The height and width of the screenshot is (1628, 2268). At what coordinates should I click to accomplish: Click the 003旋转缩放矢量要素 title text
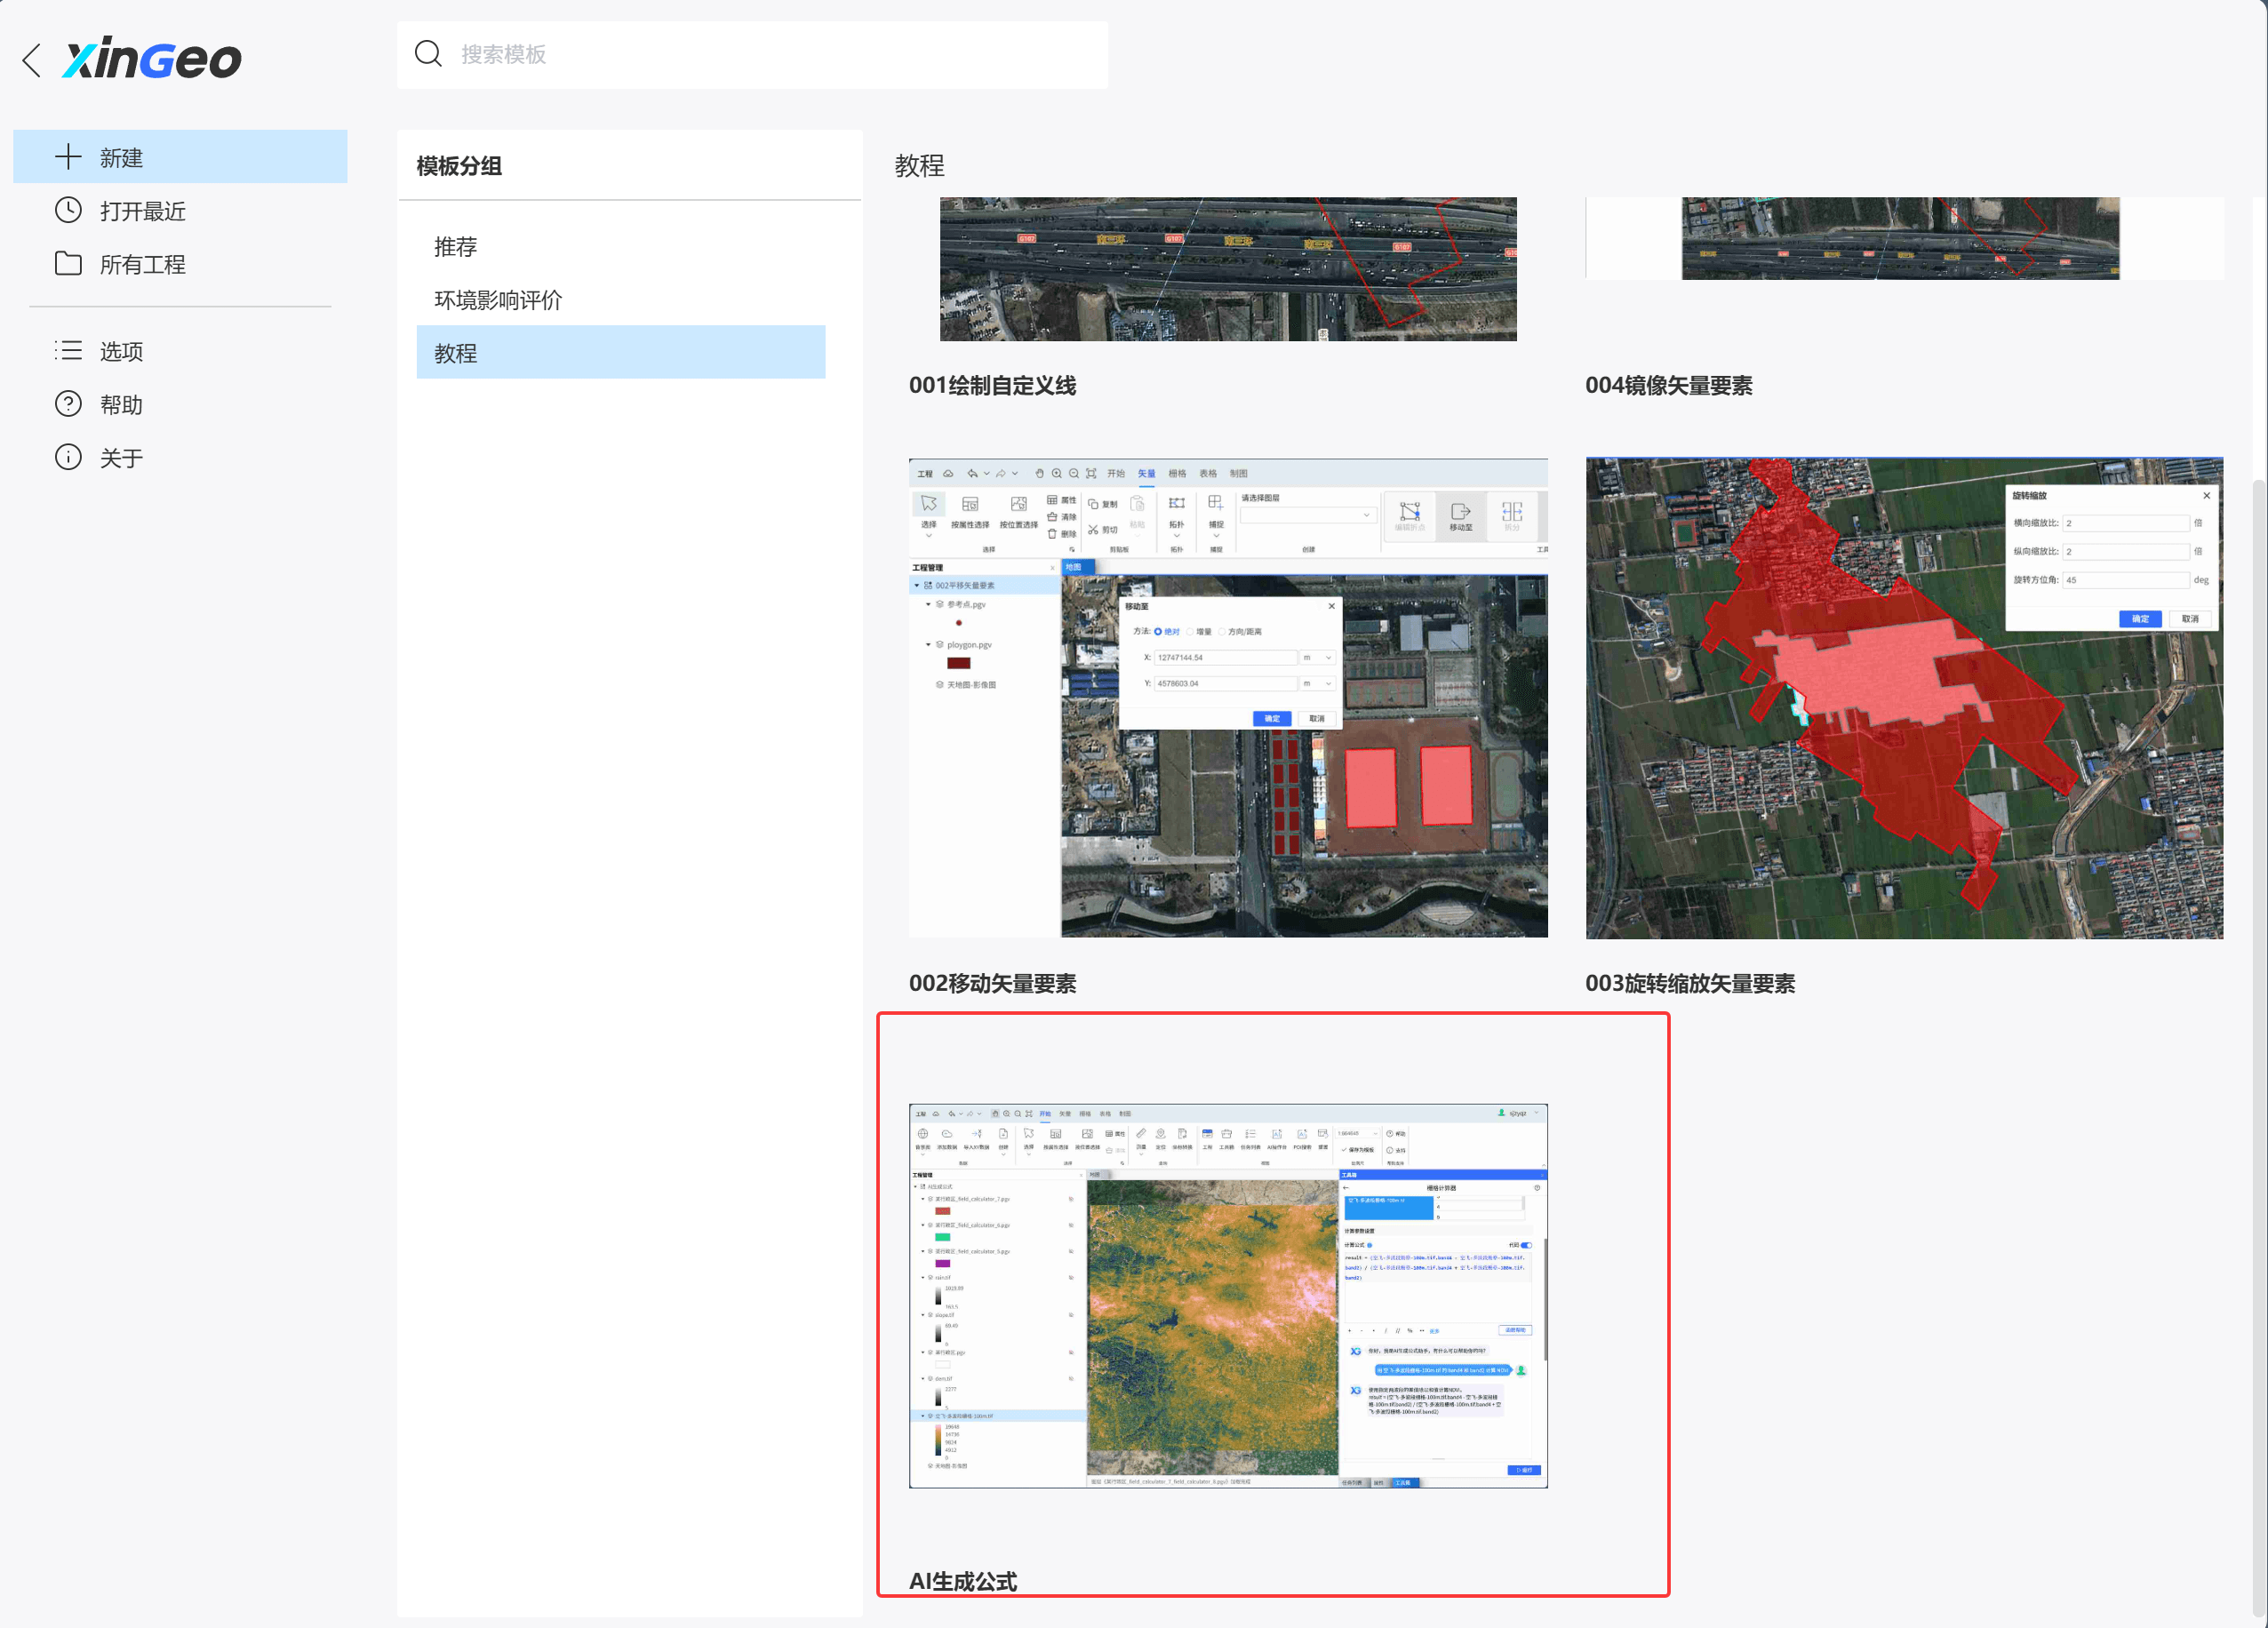[x=1689, y=984]
